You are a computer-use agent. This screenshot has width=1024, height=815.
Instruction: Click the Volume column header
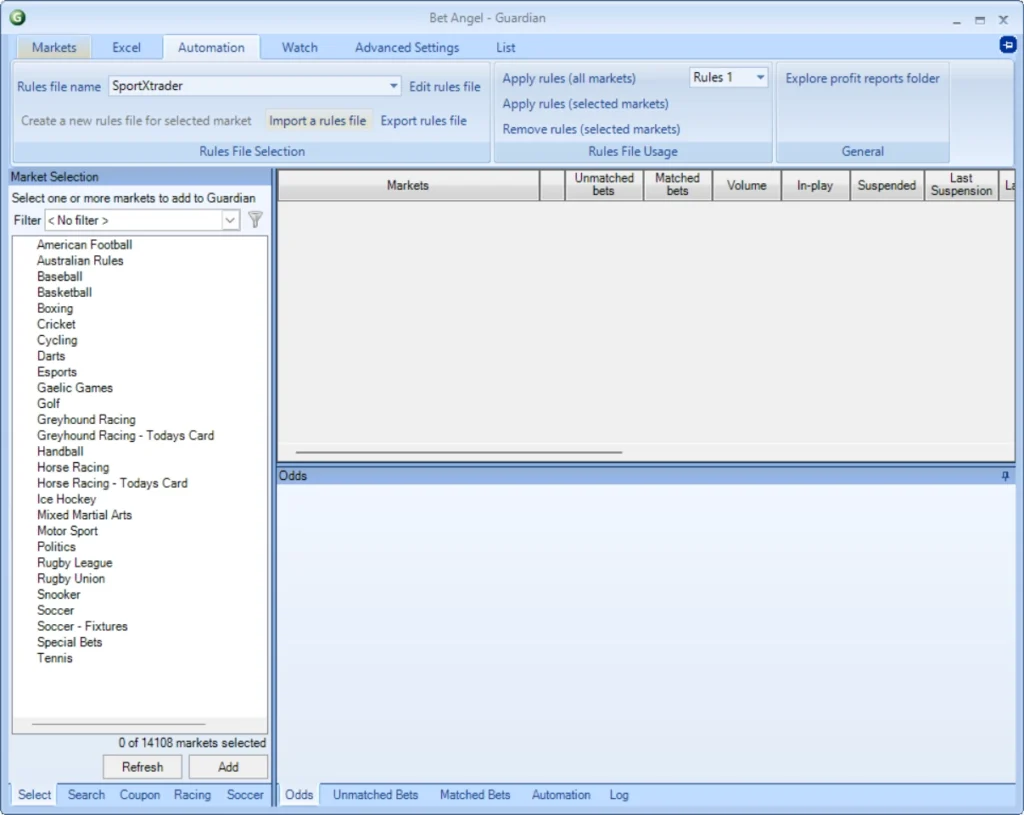click(746, 185)
